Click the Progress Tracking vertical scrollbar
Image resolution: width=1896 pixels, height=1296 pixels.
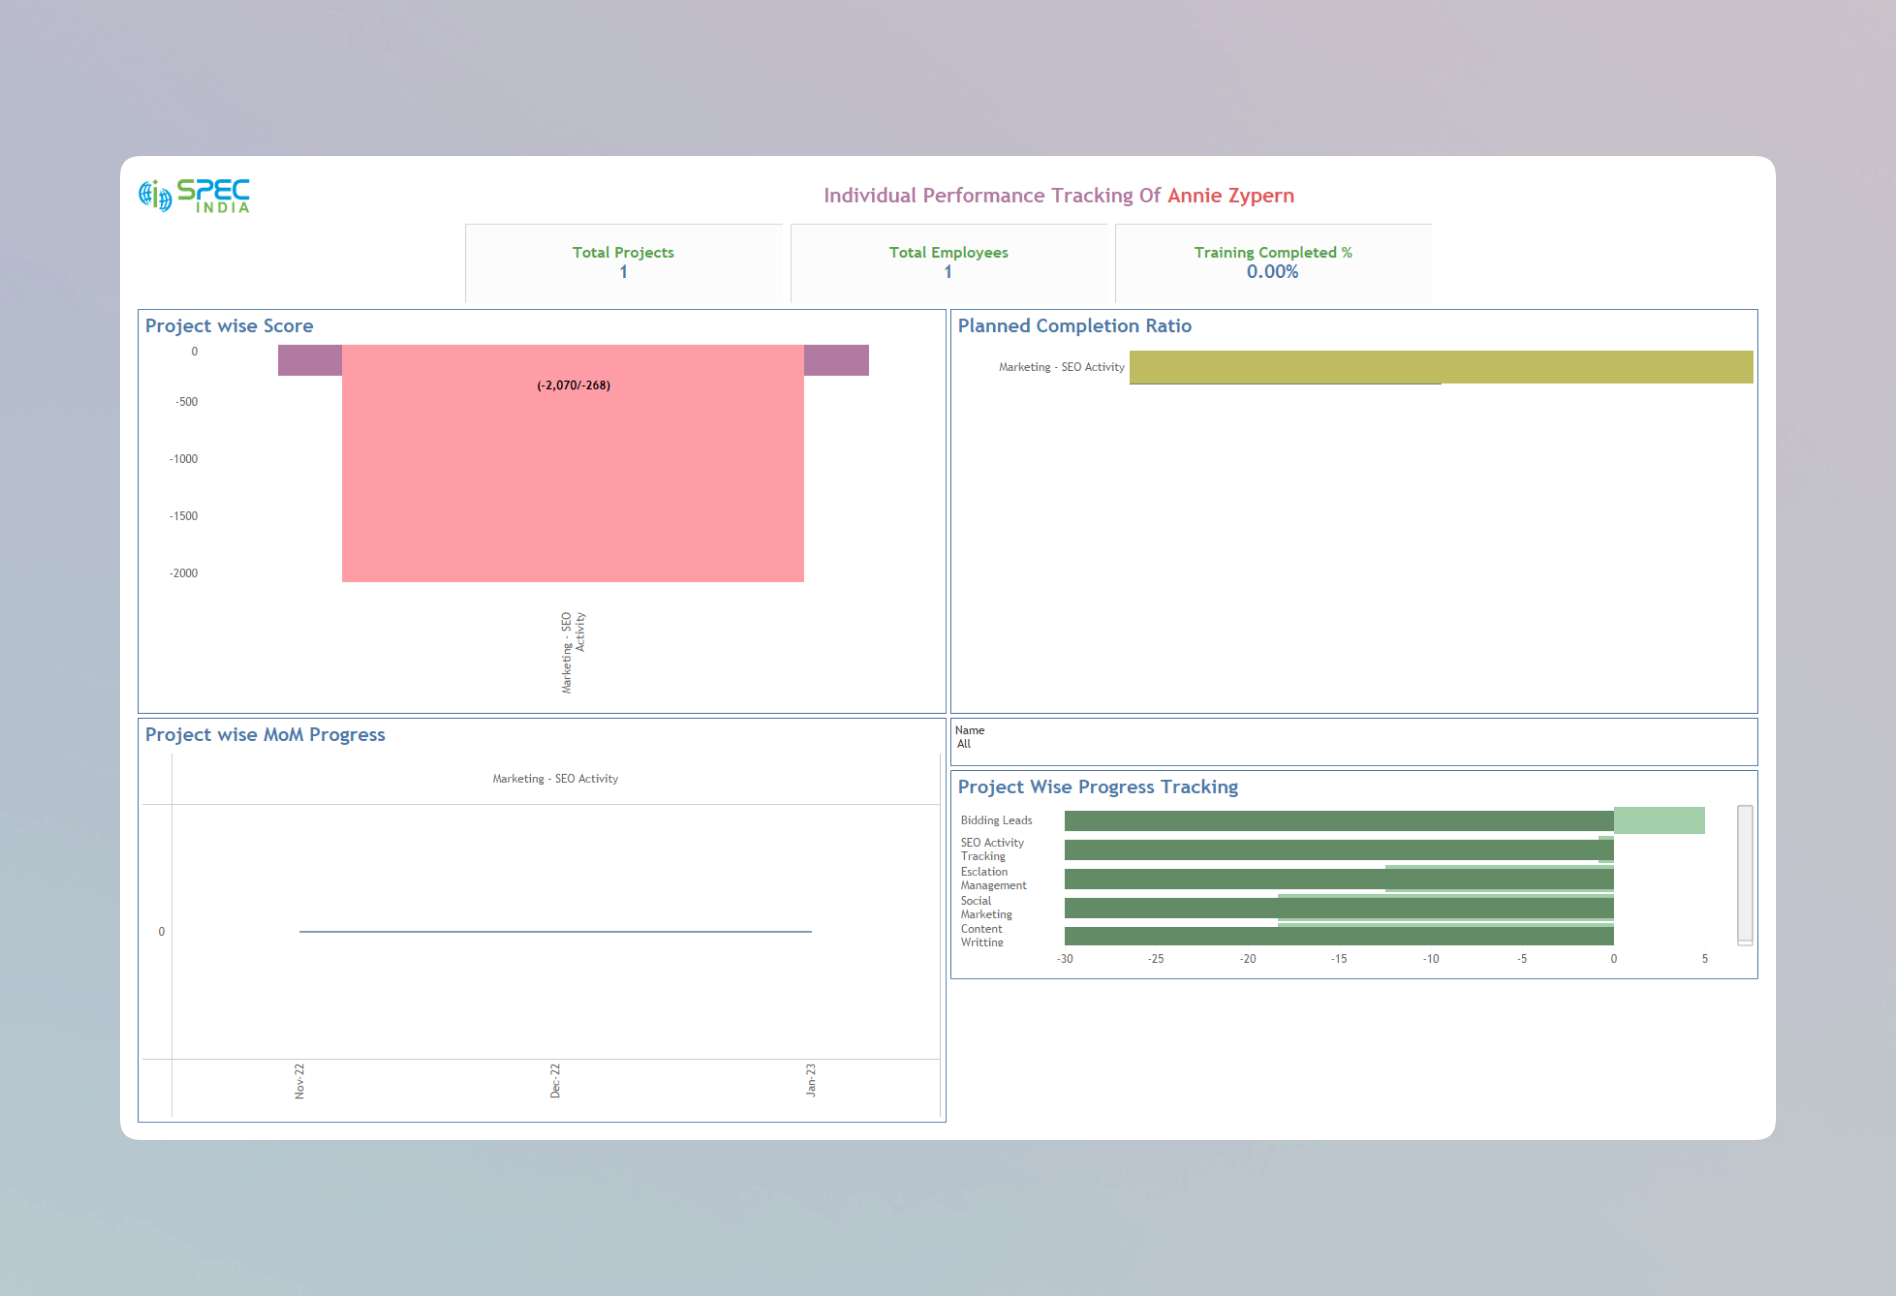tap(1745, 875)
